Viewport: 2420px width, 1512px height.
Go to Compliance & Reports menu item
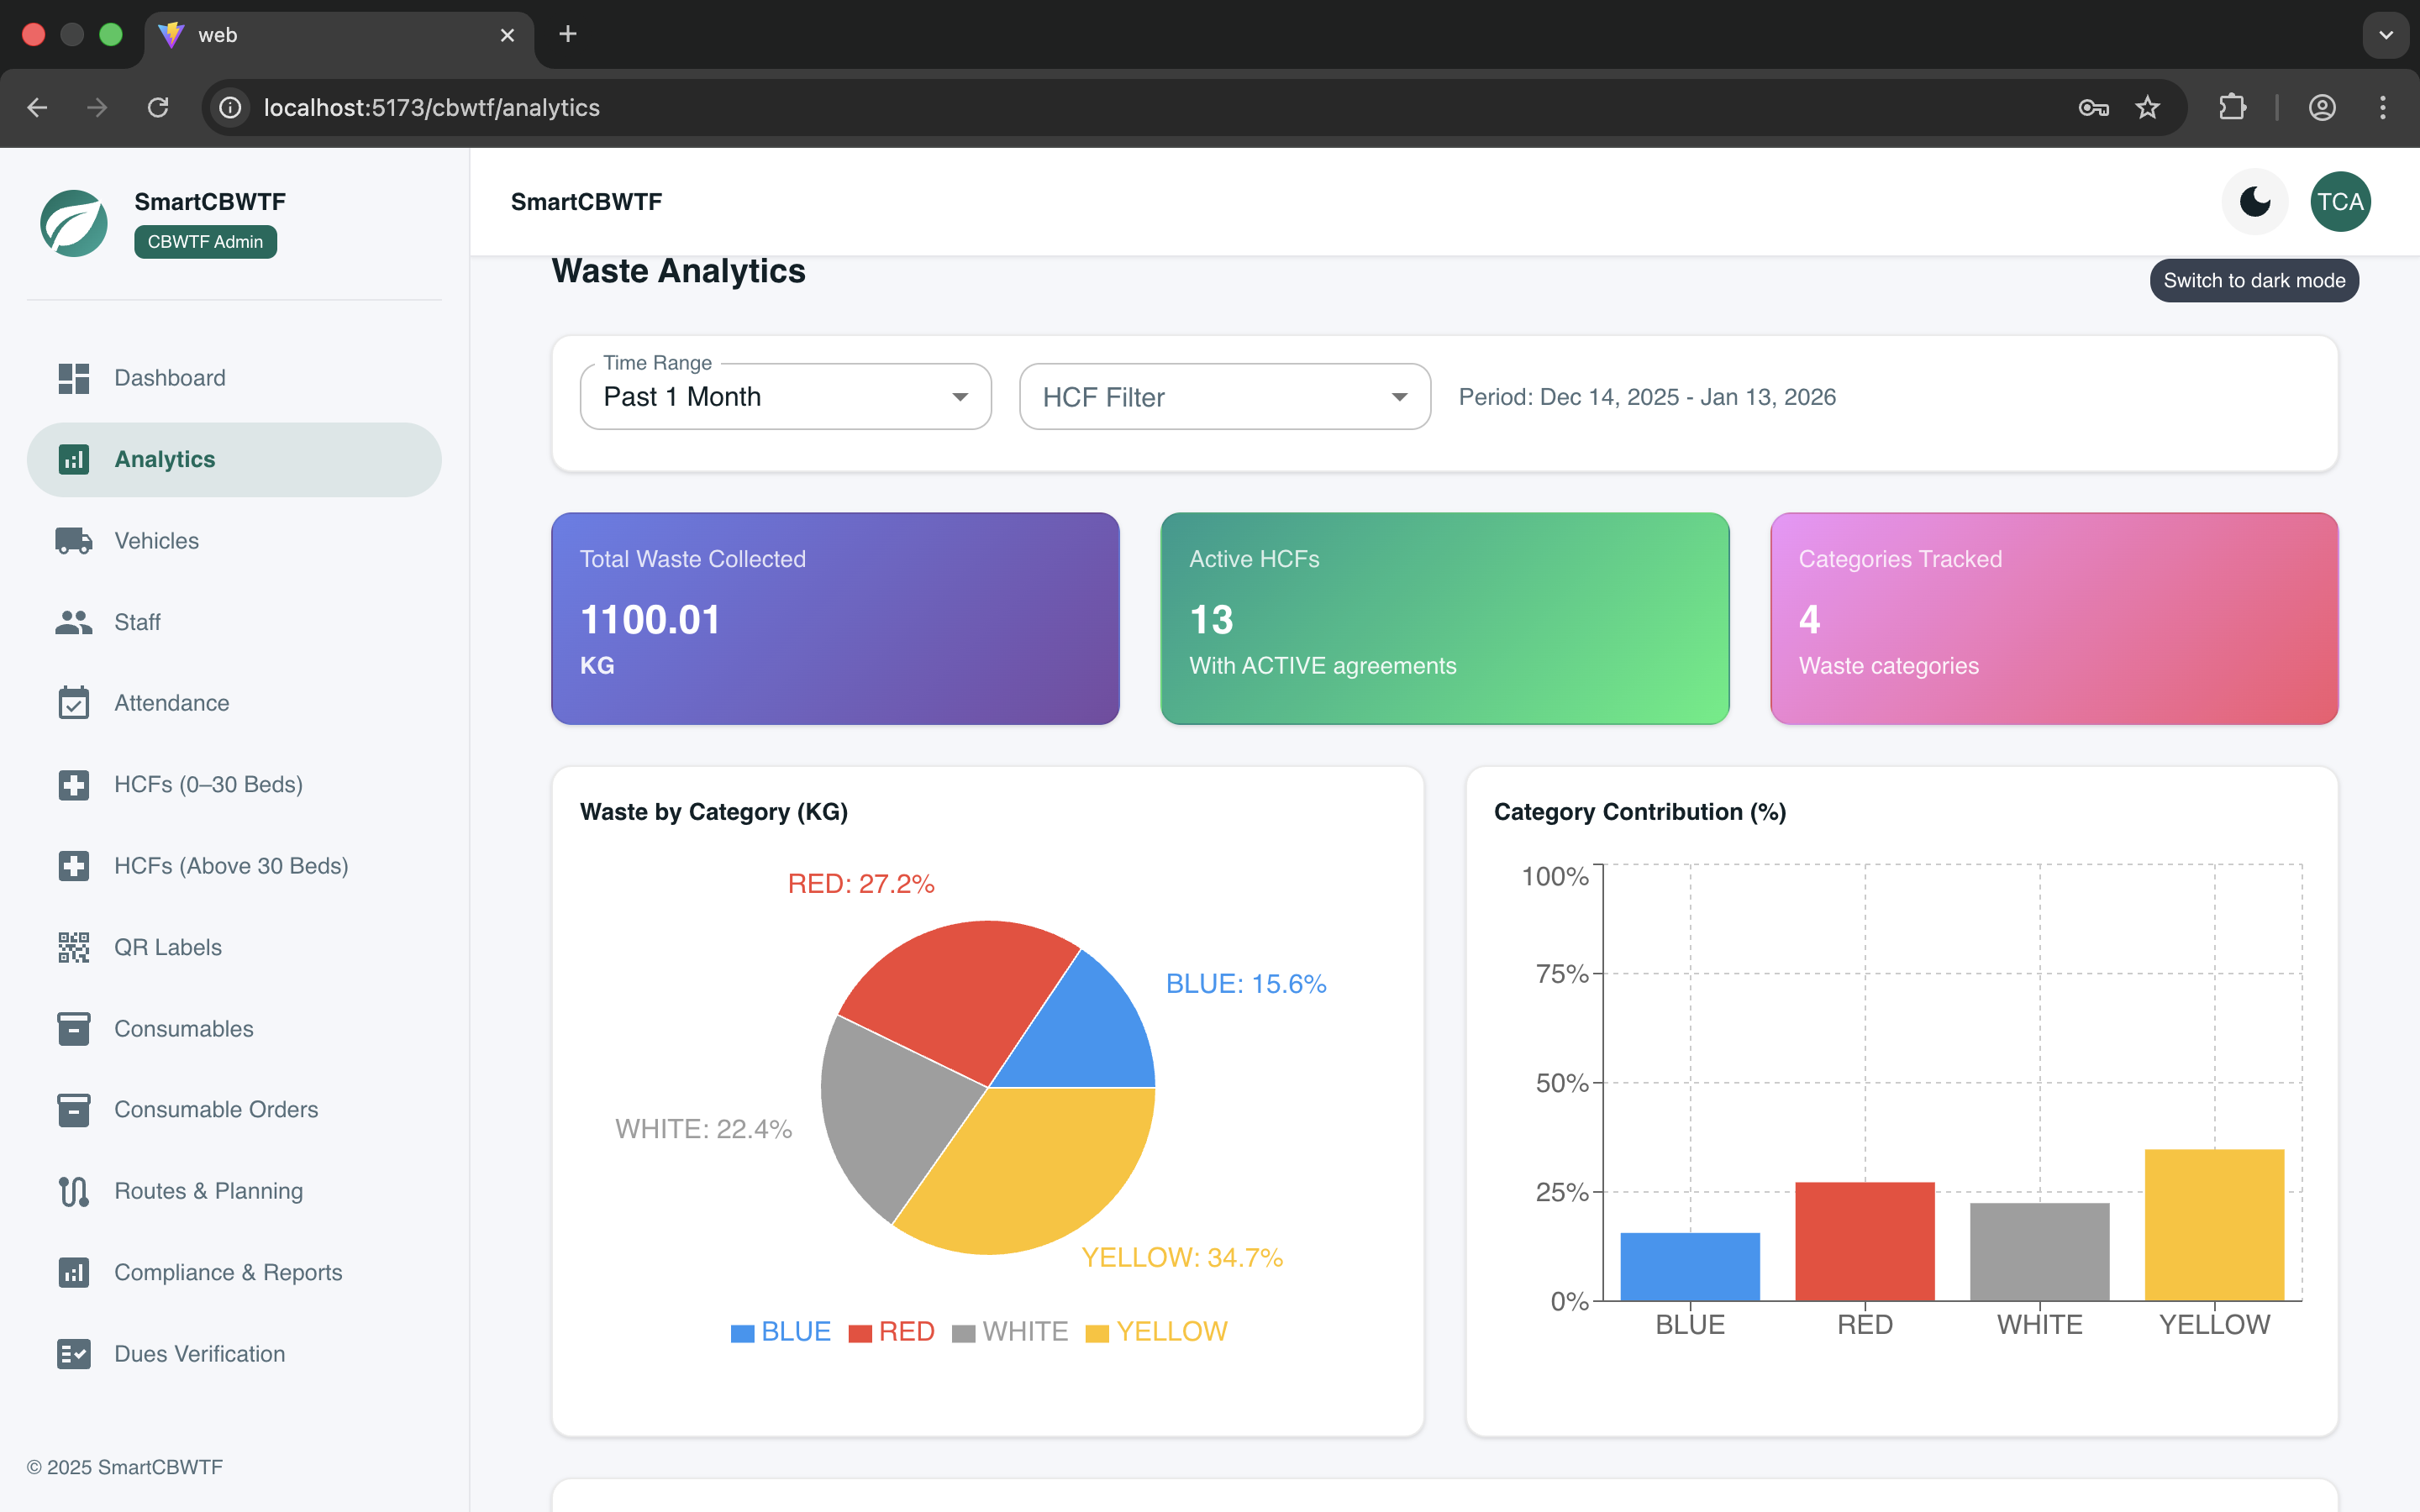point(228,1272)
